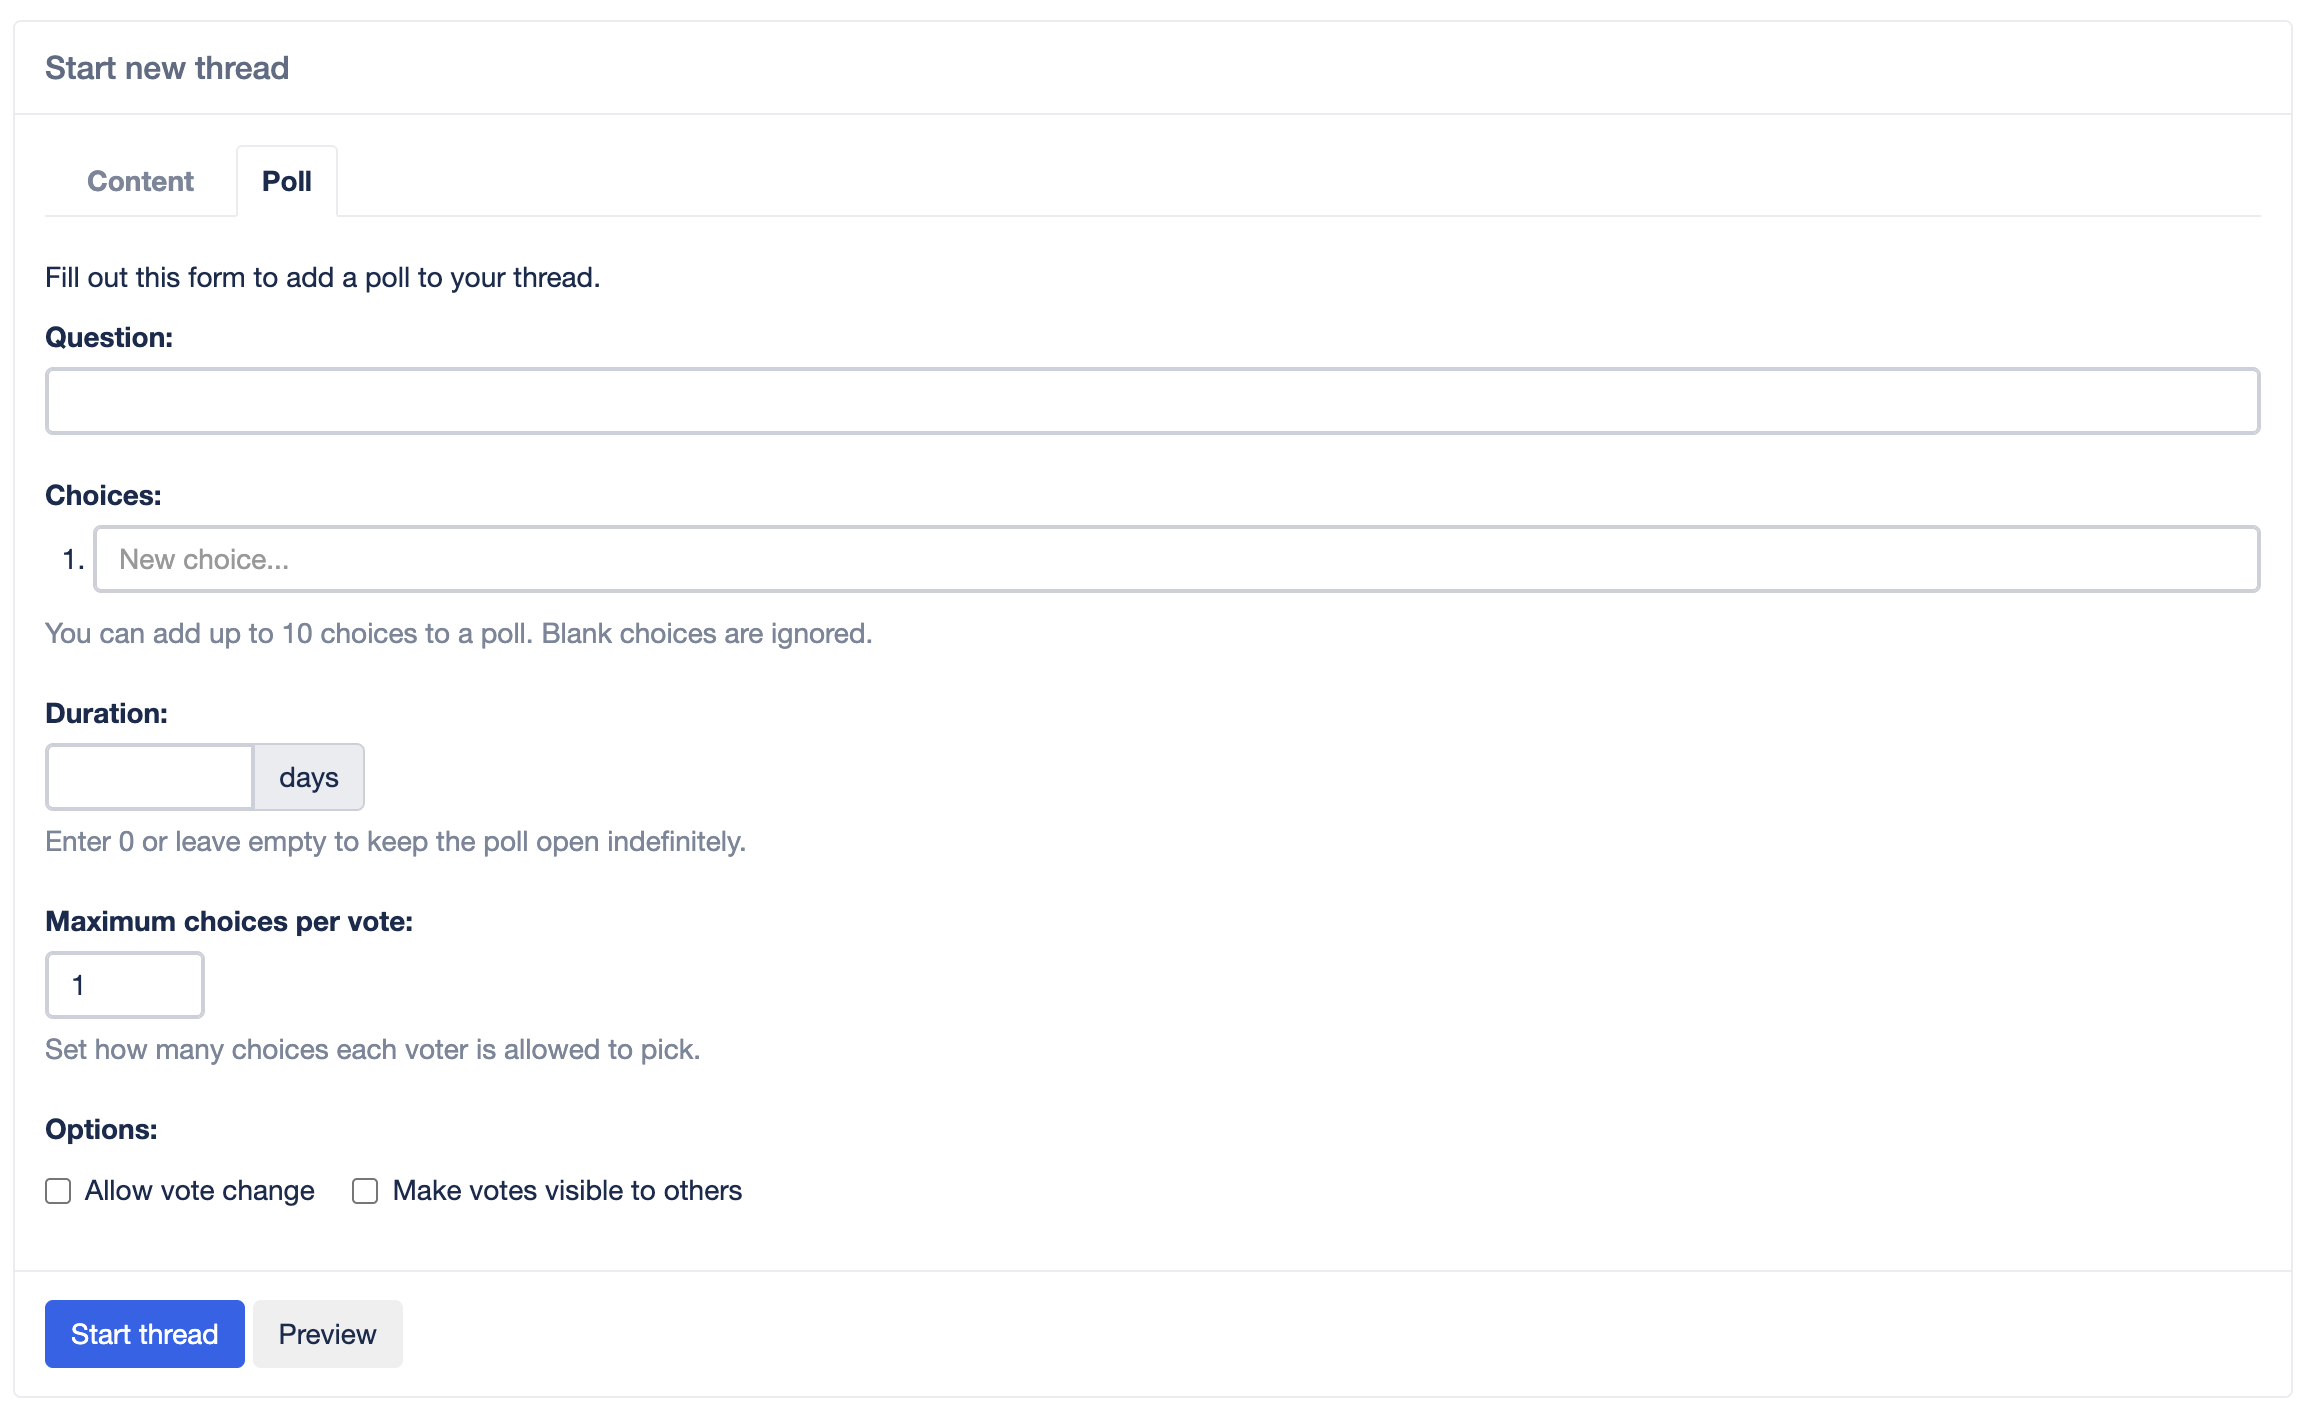Switch to the Content tab
Viewport: 2308px width, 1412px height.
click(x=140, y=181)
